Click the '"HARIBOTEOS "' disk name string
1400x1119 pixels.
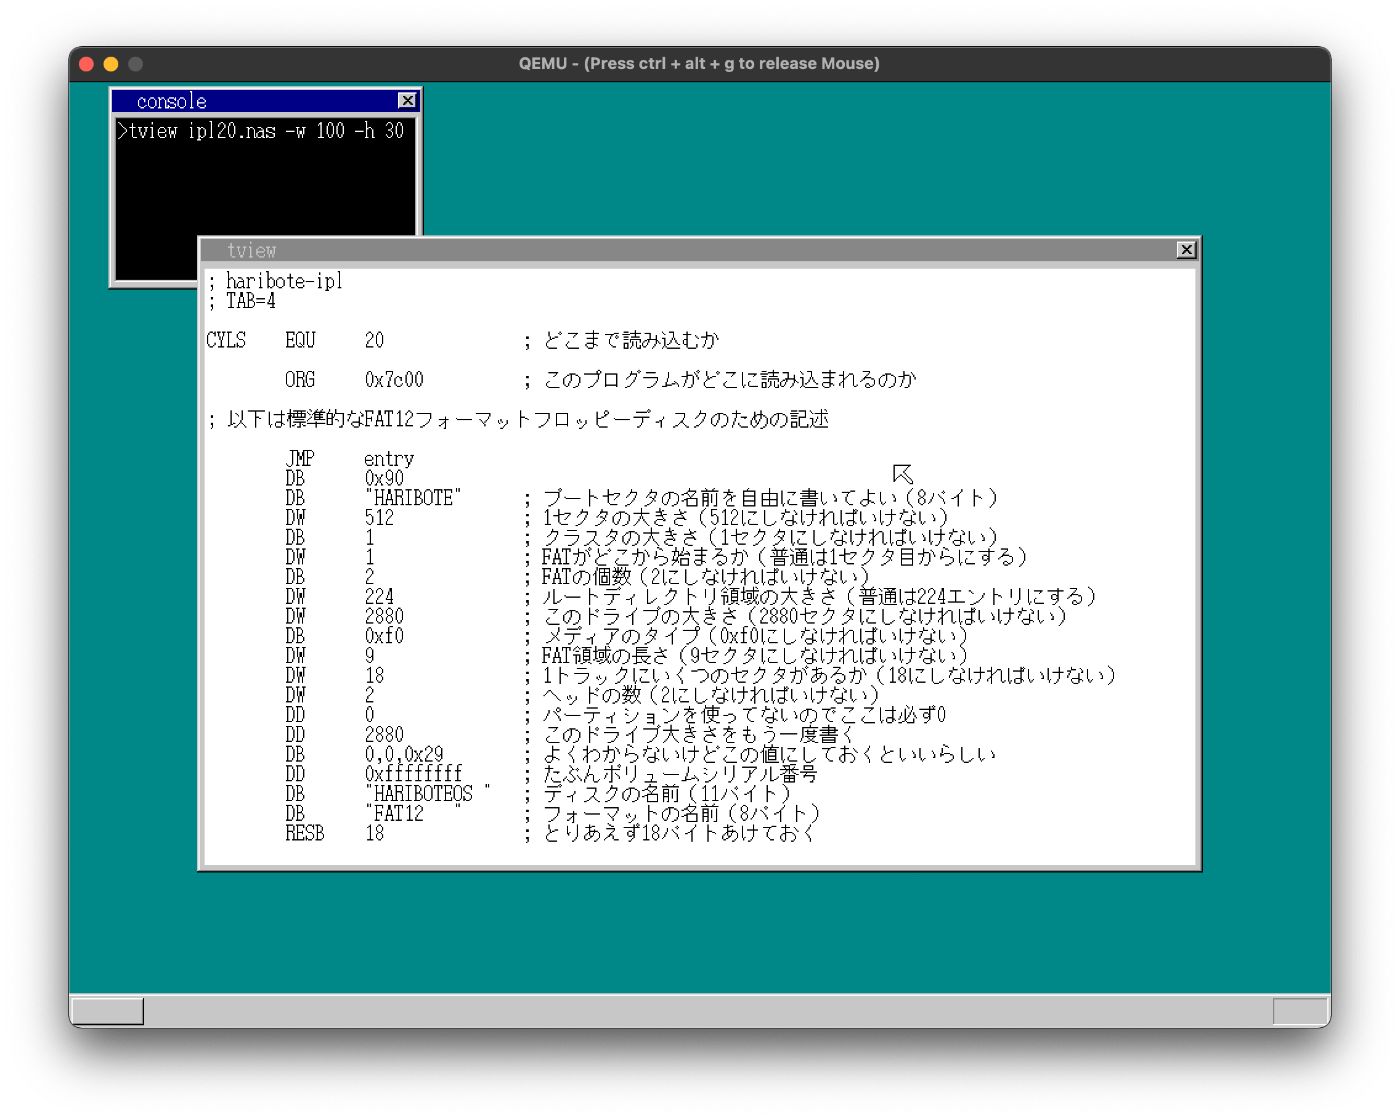pos(428,794)
